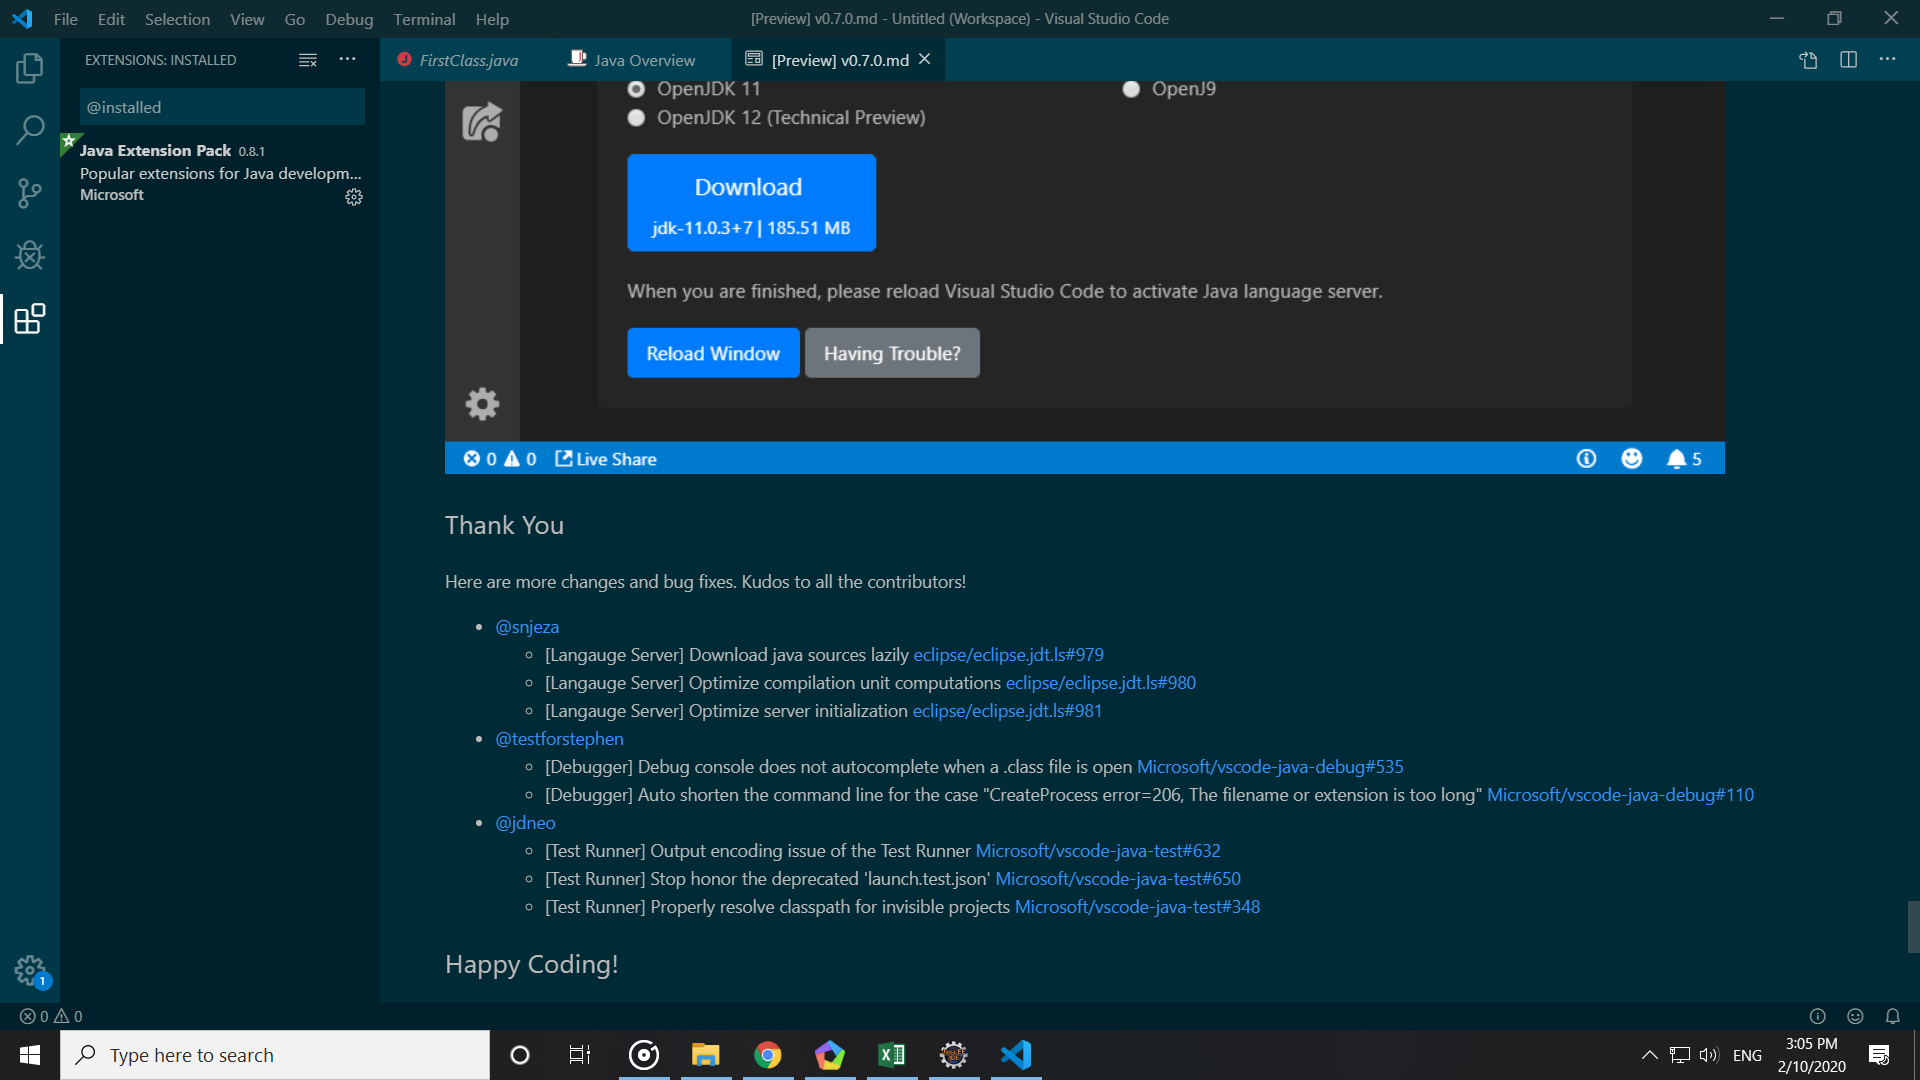Open the Debug view bug icon
1920x1080 pixels.
pos(30,255)
